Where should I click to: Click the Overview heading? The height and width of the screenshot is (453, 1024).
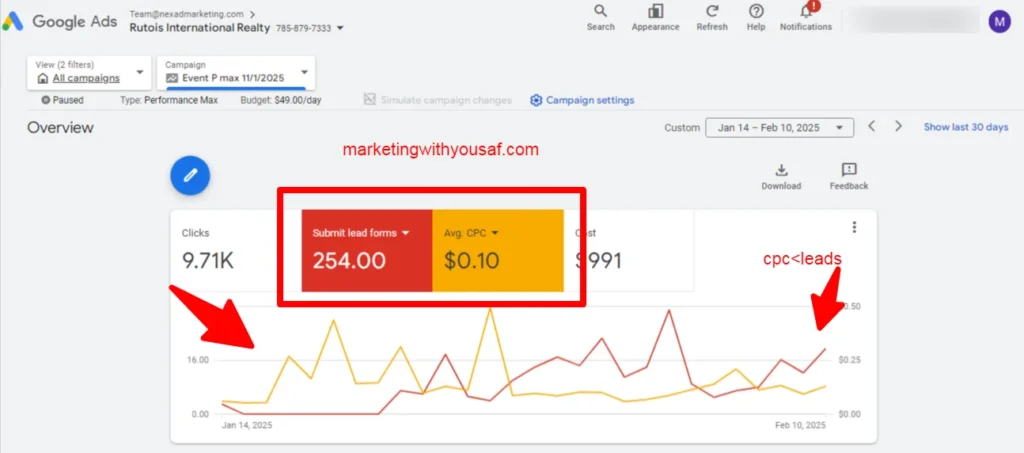60,127
